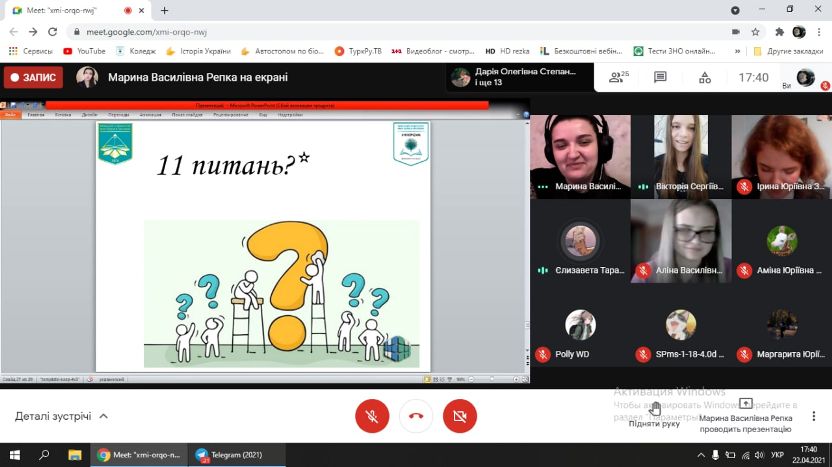Click the raise hand icon
The height and width of the screenshot is (467, 832).
coord(655,408)
